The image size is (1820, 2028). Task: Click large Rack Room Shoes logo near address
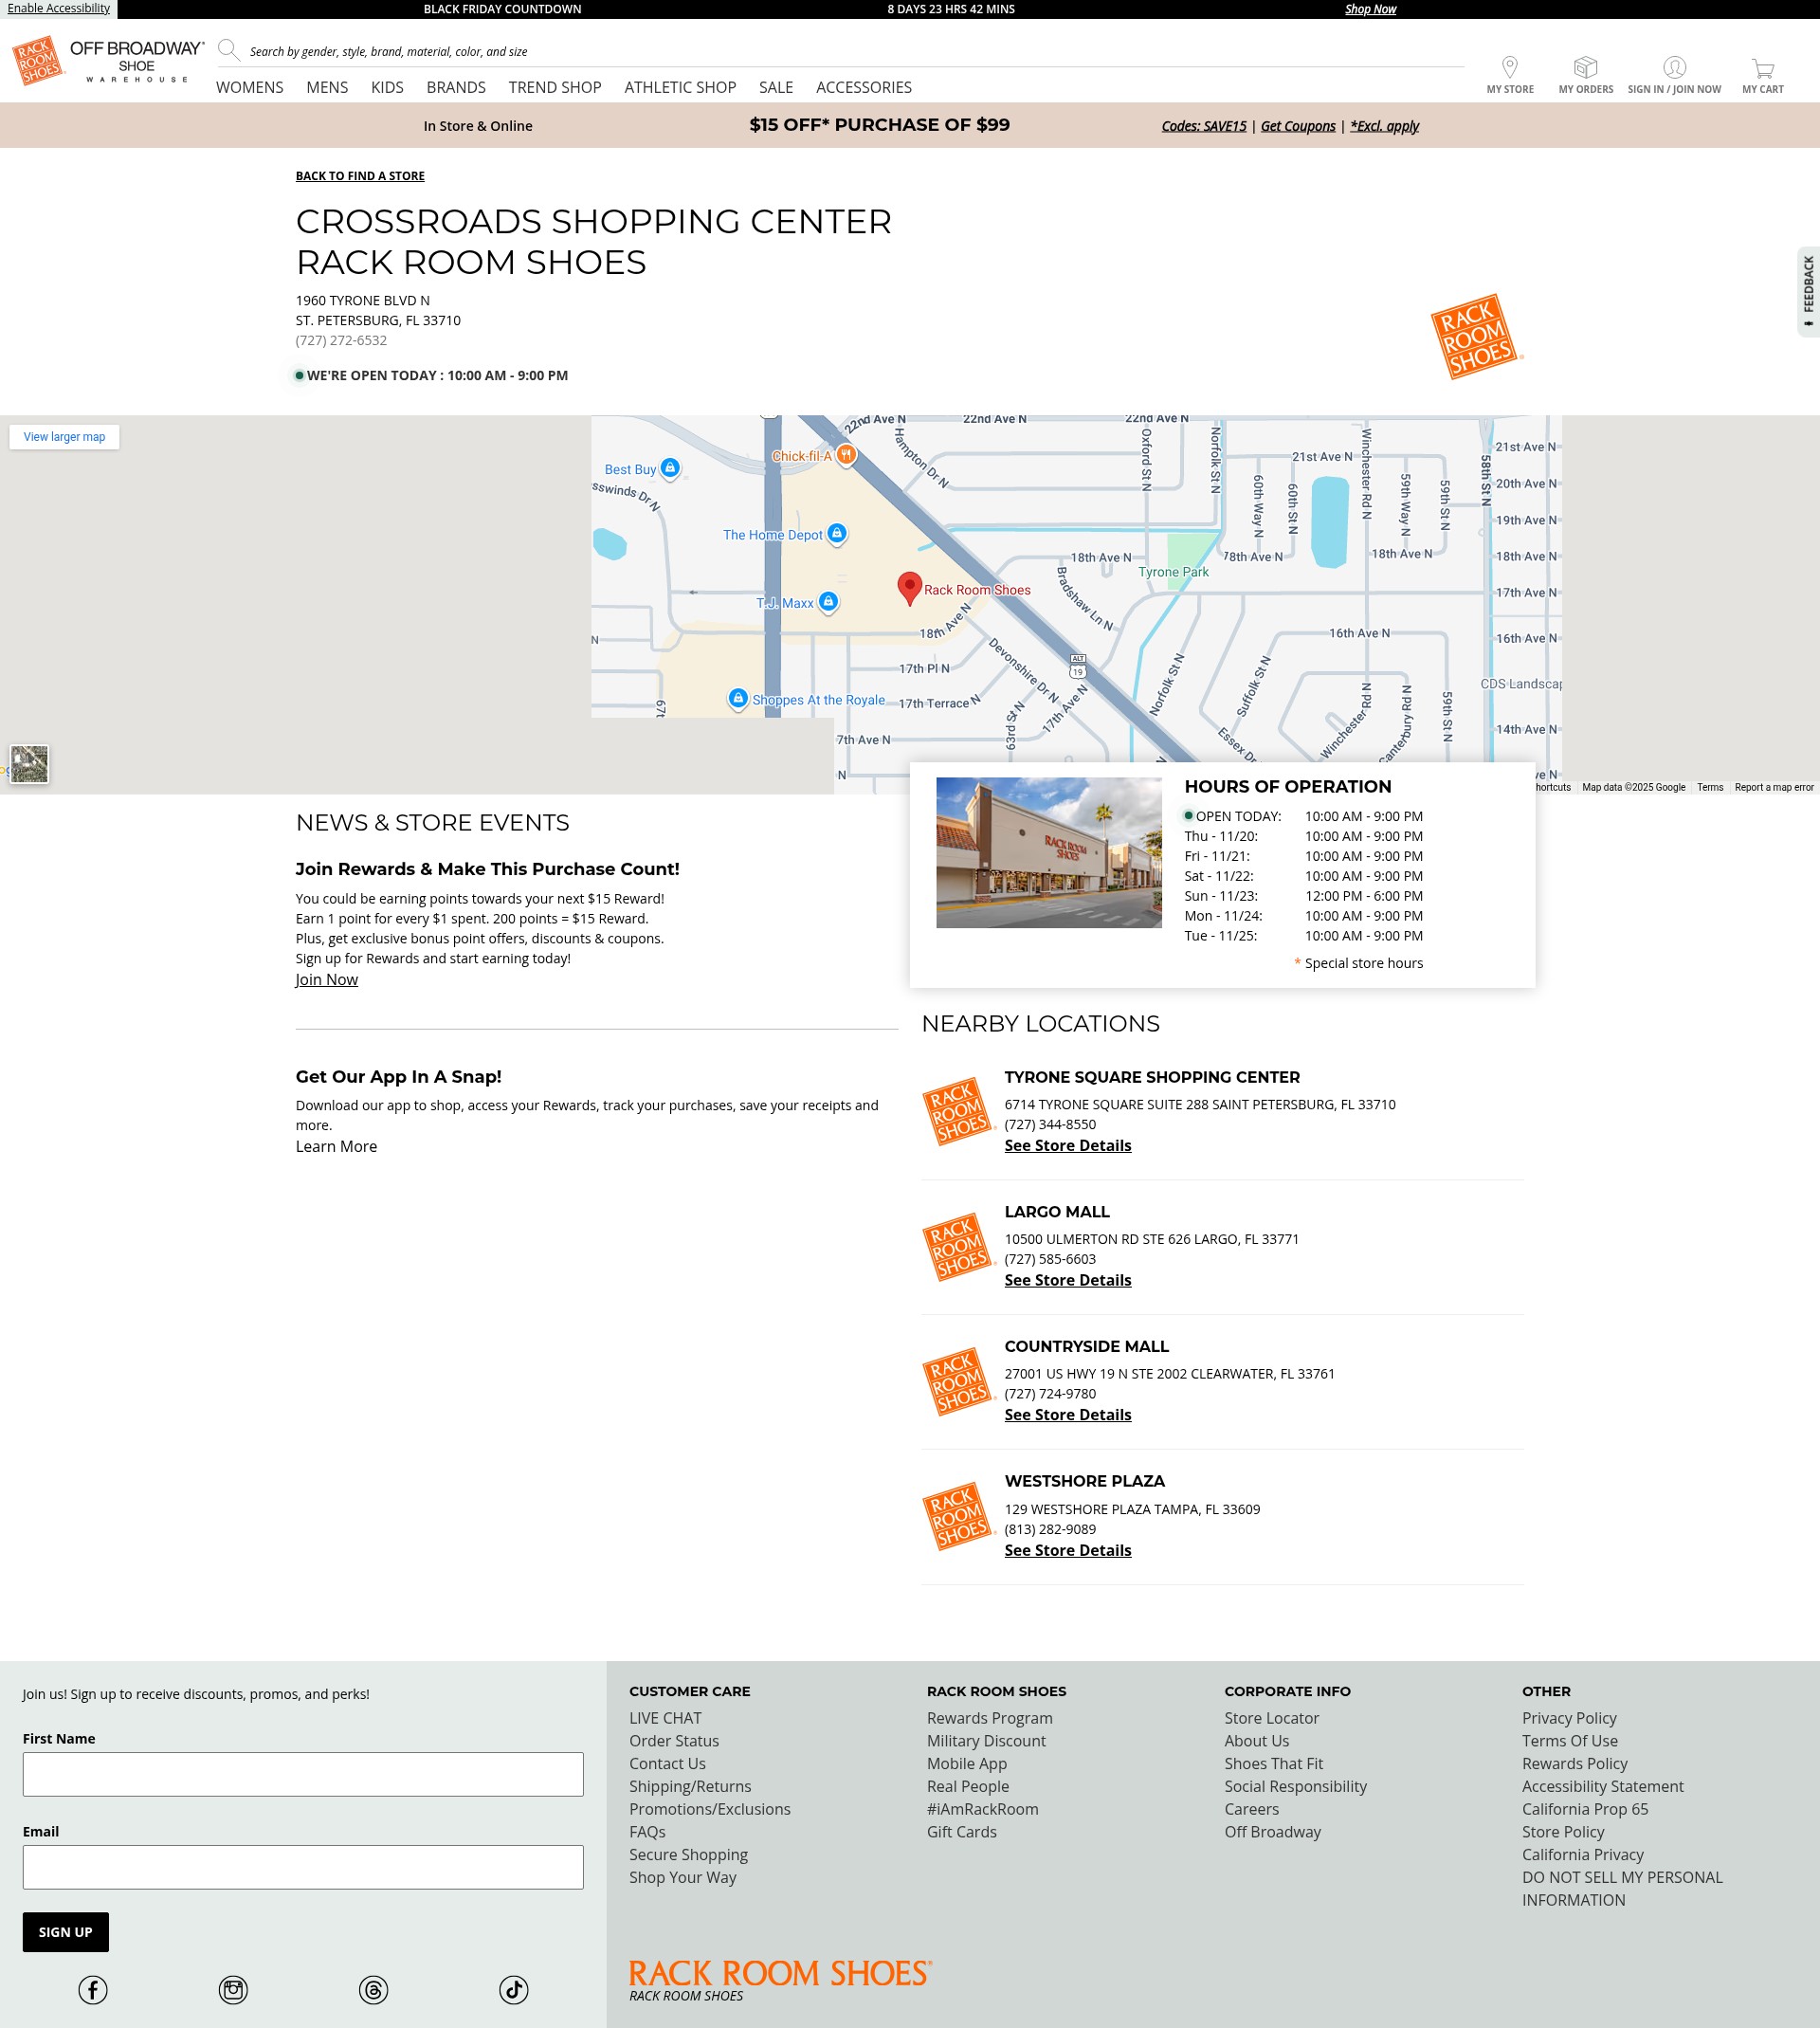click(x=1476, y=336)
